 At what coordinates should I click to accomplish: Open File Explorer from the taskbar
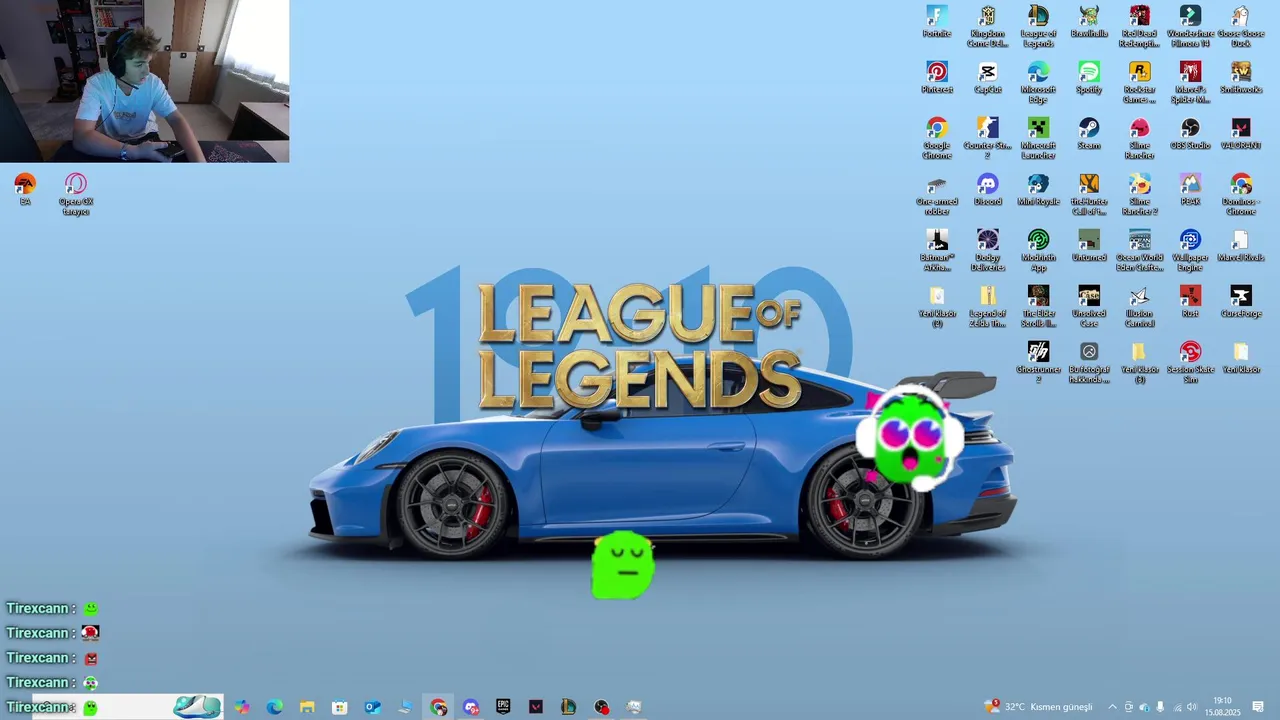pyautogui.click(x=307, y=707)
